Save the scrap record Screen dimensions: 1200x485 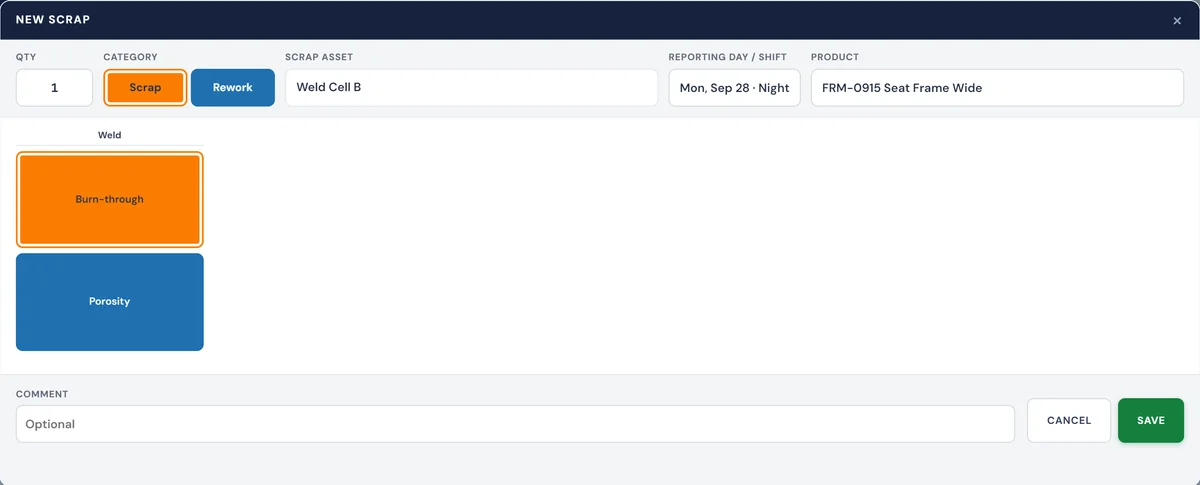[x=1151, y=420]
